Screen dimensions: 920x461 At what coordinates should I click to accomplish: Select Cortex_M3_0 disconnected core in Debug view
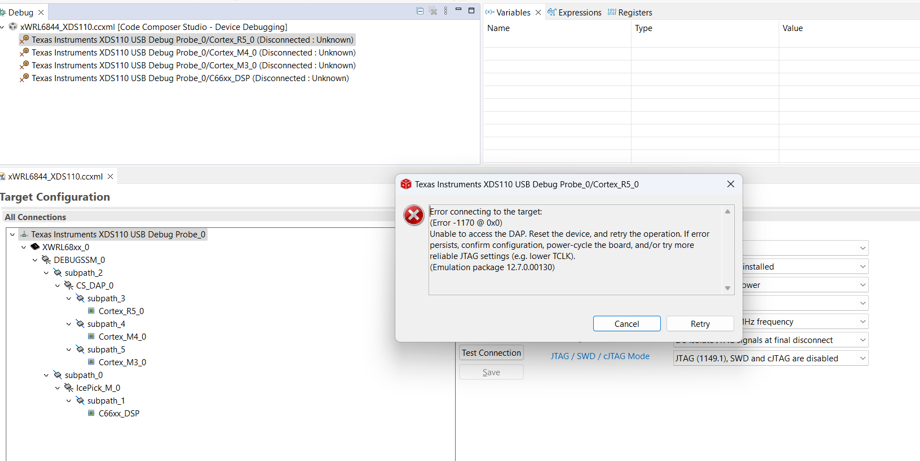coord(193,65)
